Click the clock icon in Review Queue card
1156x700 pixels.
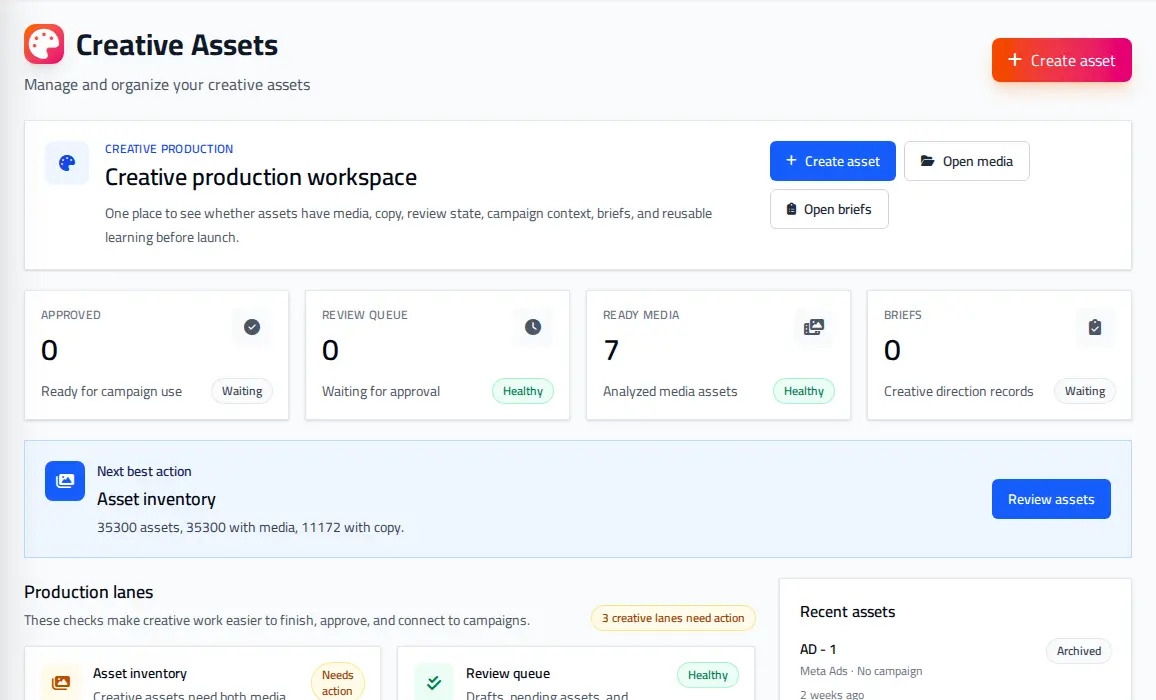tap(533, 327)
